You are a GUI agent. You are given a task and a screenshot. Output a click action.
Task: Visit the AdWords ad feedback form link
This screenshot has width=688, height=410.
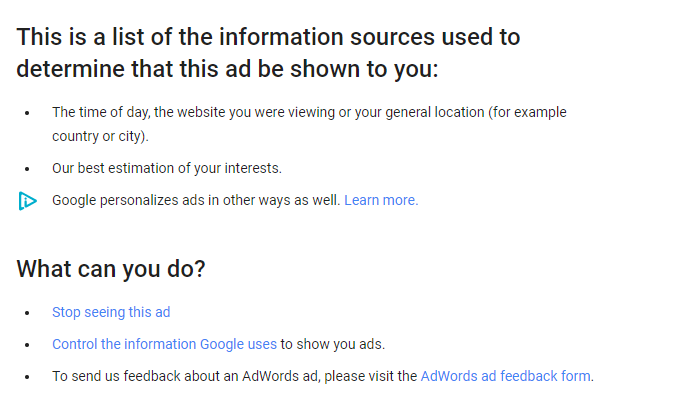[x=505, y=376]
